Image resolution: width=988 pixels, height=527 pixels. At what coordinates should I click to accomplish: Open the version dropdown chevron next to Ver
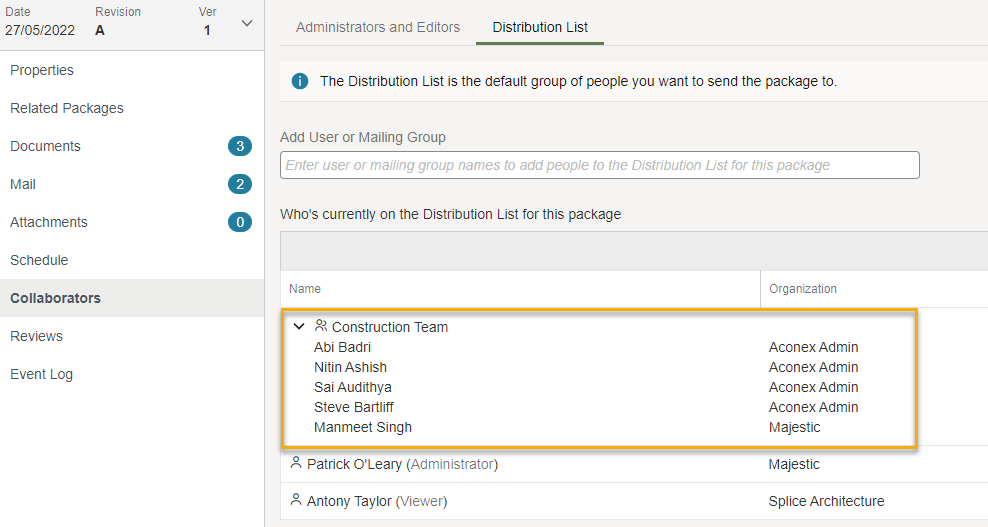pos(247,23)
